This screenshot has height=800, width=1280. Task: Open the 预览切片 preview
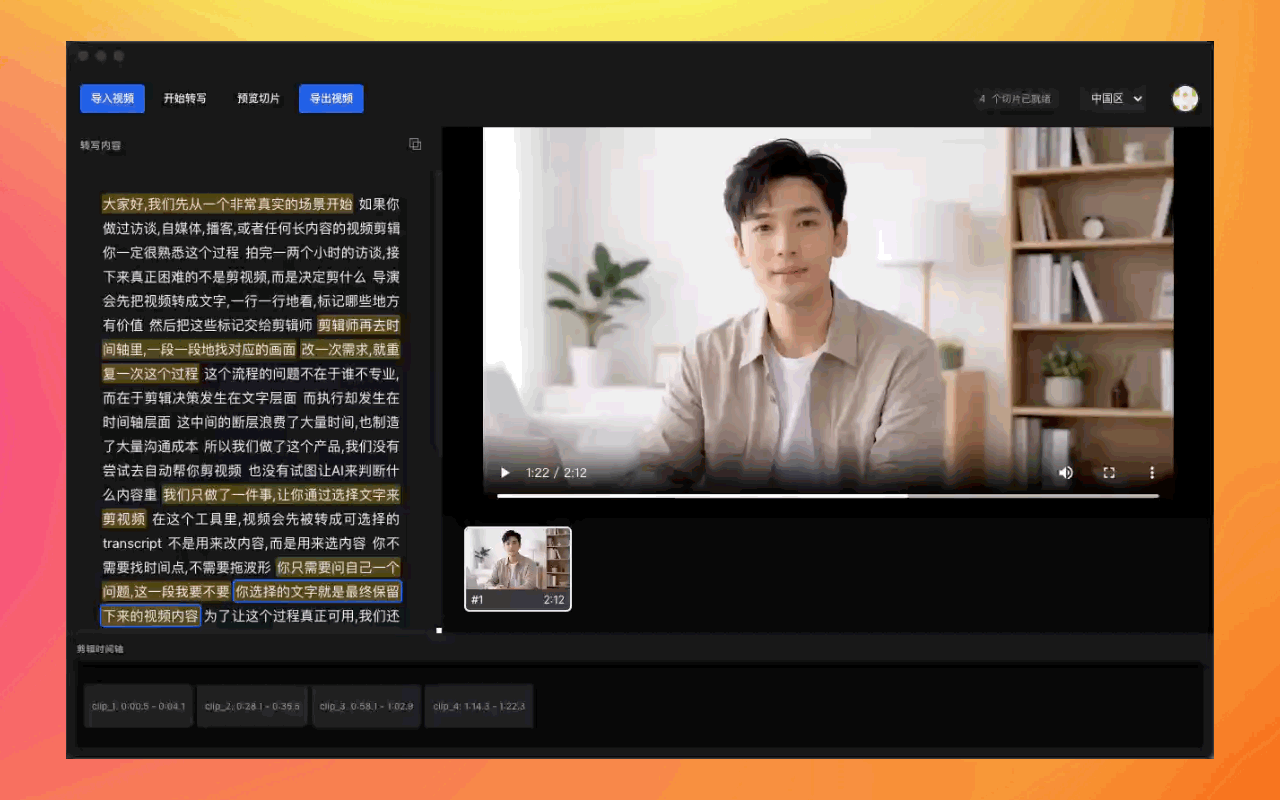[258, 98]
